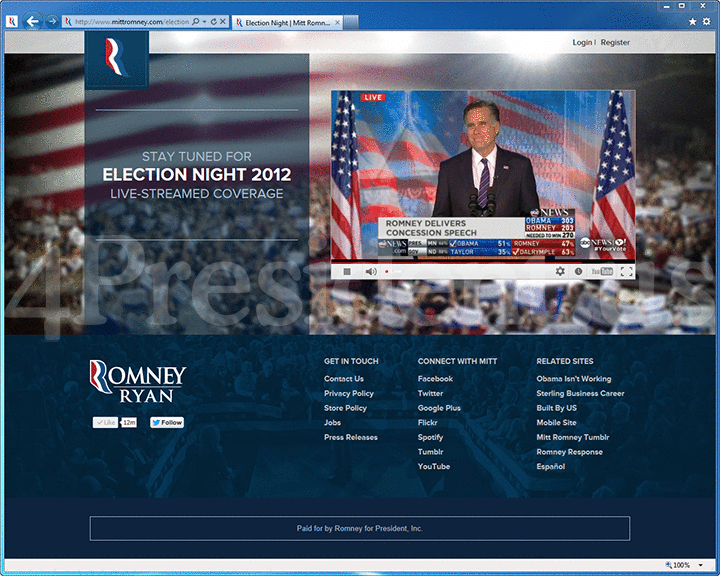
Task: Expand the address bar dropdown arrow
Action: click(204, 22)
